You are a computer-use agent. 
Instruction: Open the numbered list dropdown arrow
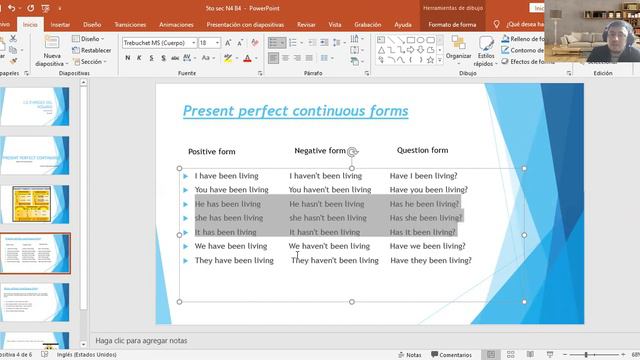coord(302,42)
